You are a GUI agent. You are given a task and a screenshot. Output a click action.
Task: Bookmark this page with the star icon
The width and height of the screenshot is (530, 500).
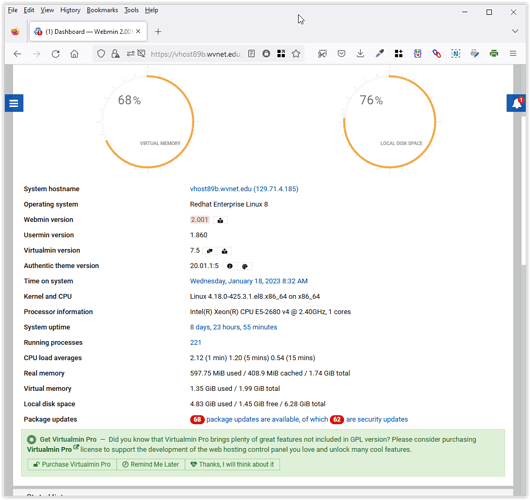coord(296,53)
